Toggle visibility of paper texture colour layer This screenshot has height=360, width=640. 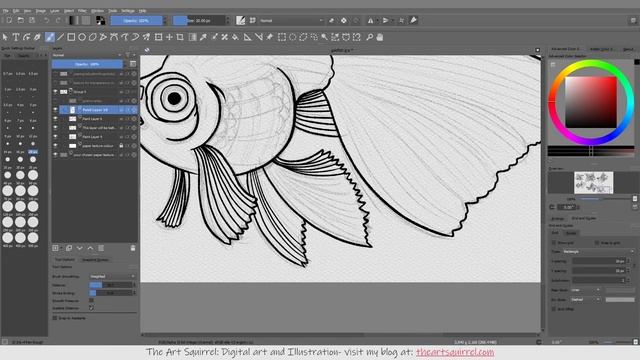(56, 146)
